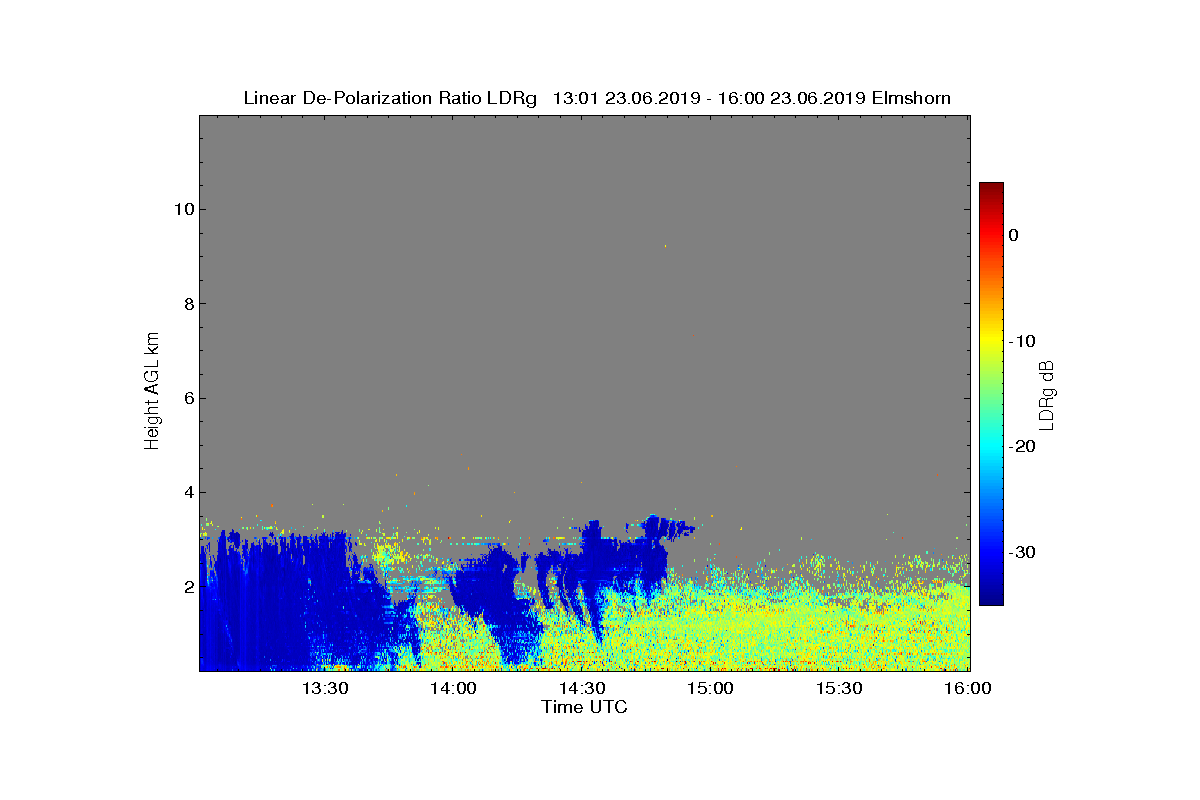Click the colorbar value label -20
Image resolution: width=1200 pixels, height=800 pixels.
tap(1023, 446)
